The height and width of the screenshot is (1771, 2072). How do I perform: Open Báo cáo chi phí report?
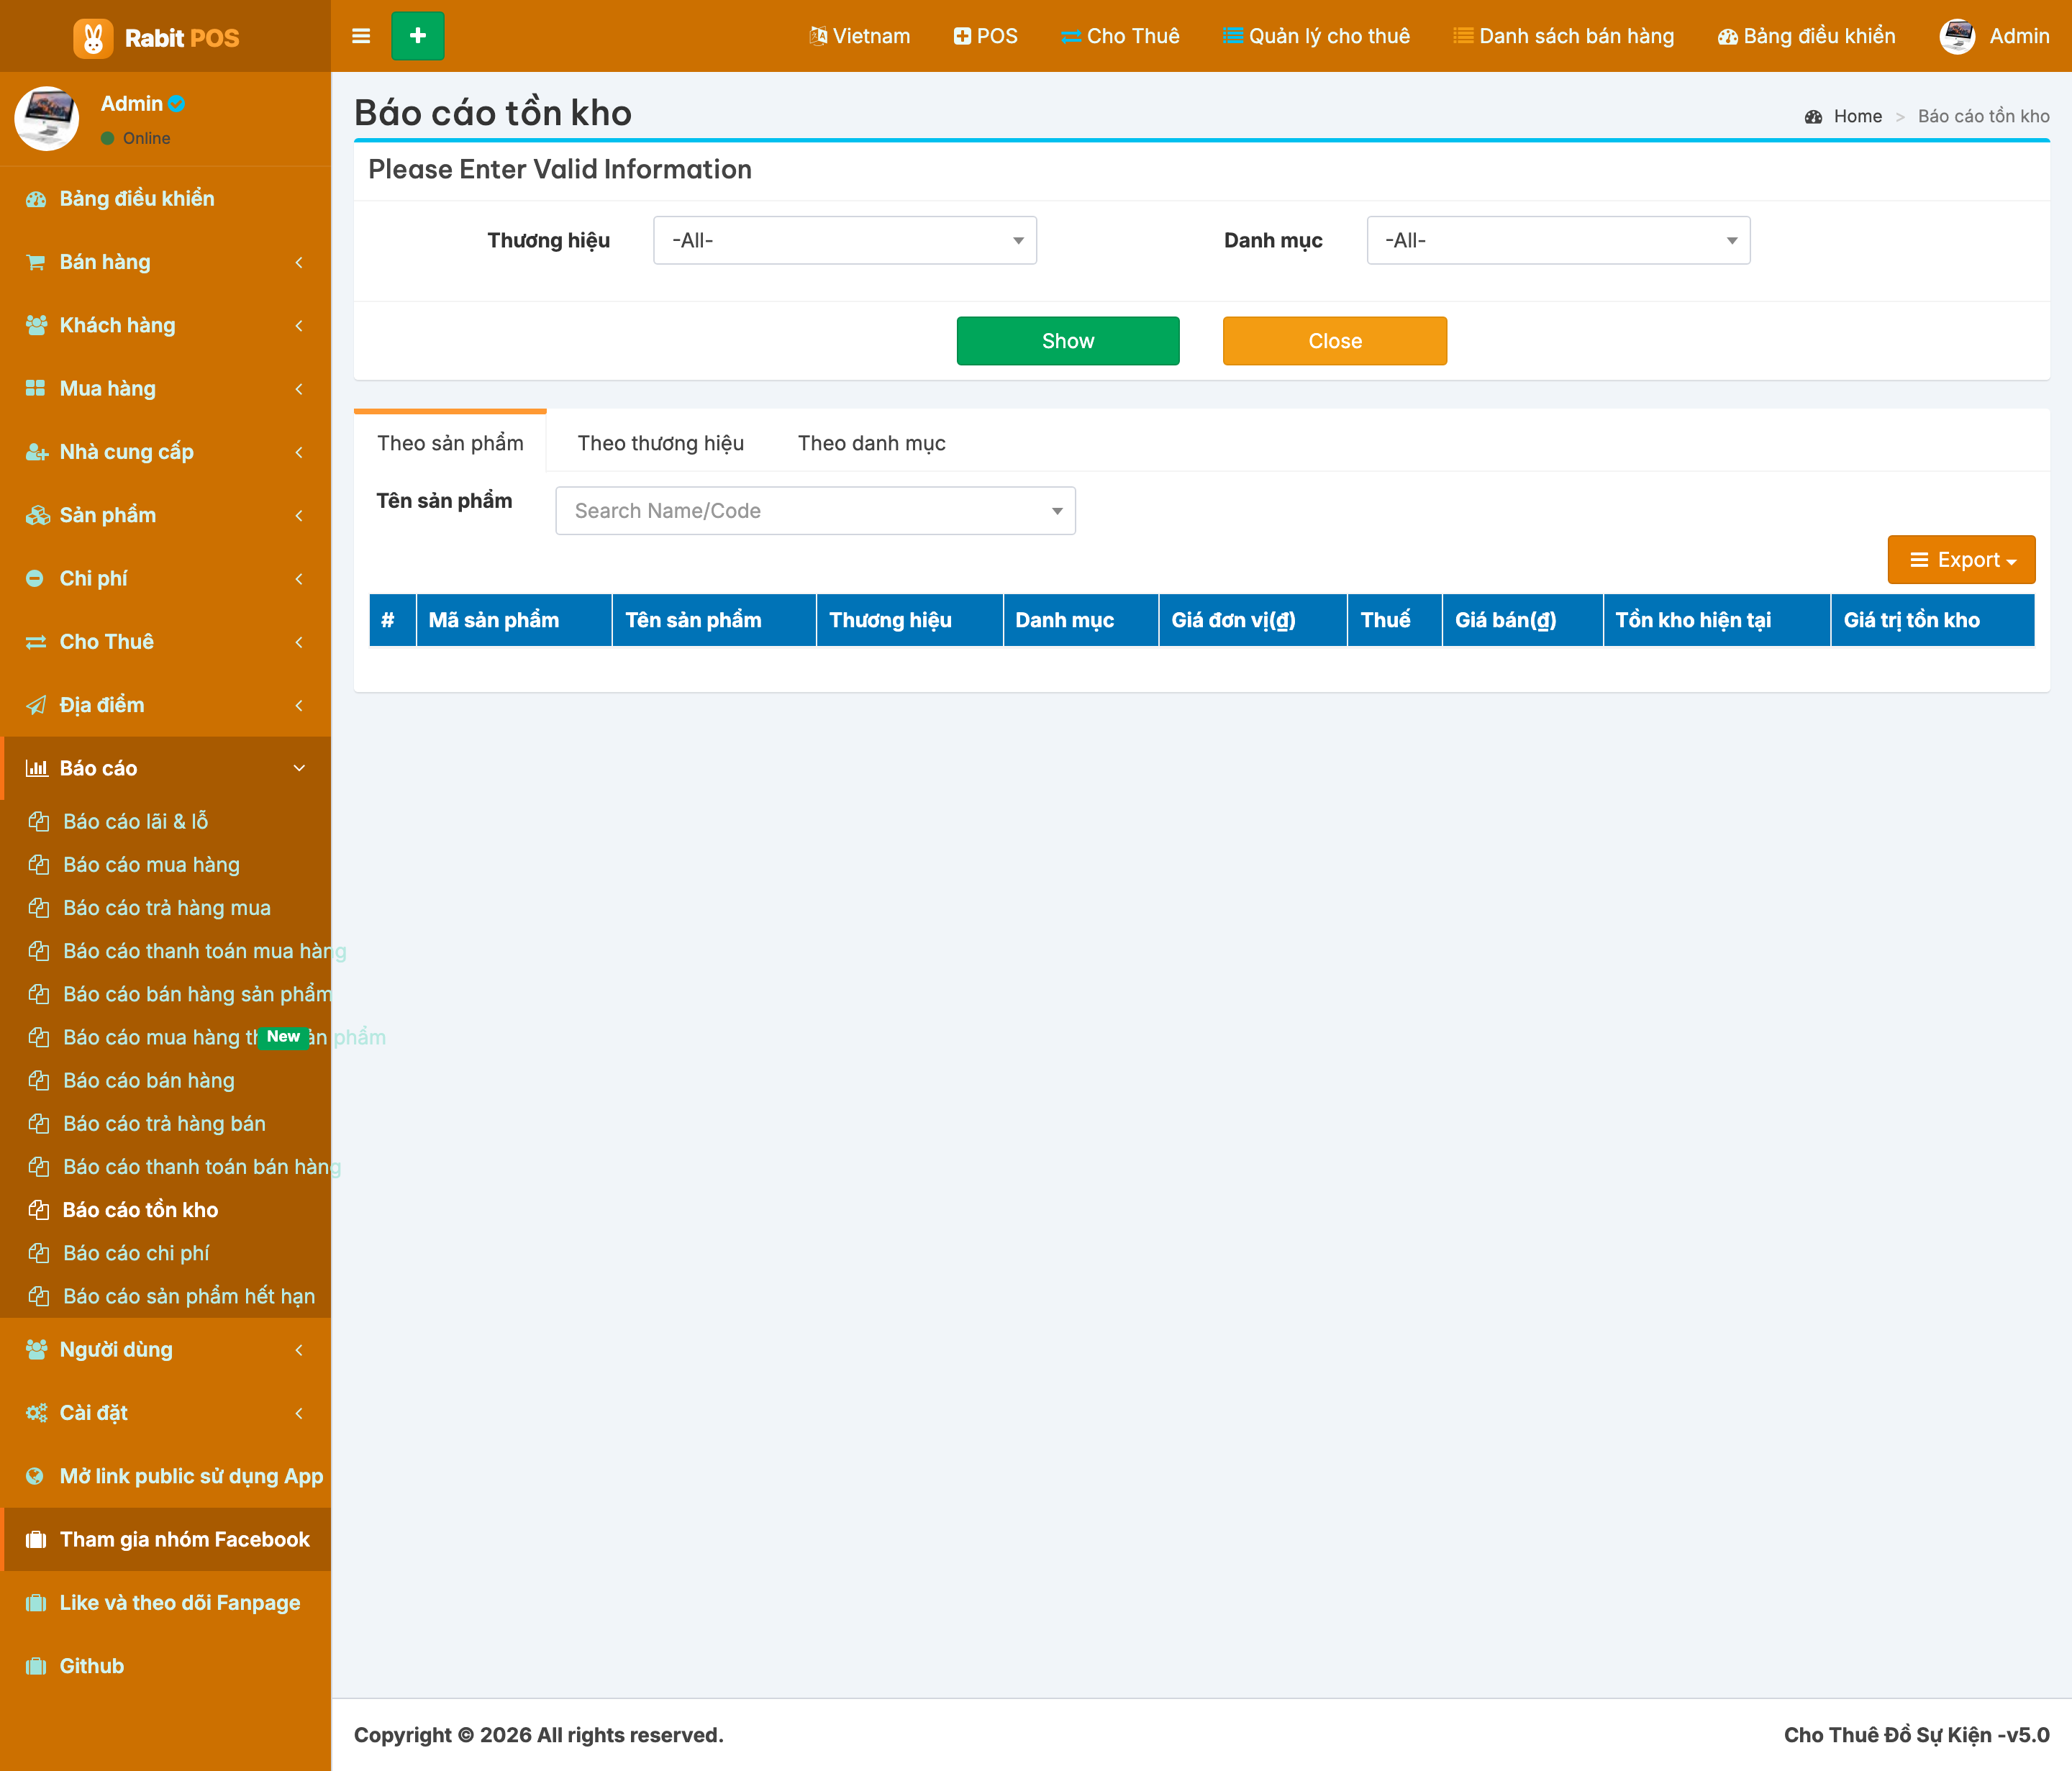coord(136,1253)
